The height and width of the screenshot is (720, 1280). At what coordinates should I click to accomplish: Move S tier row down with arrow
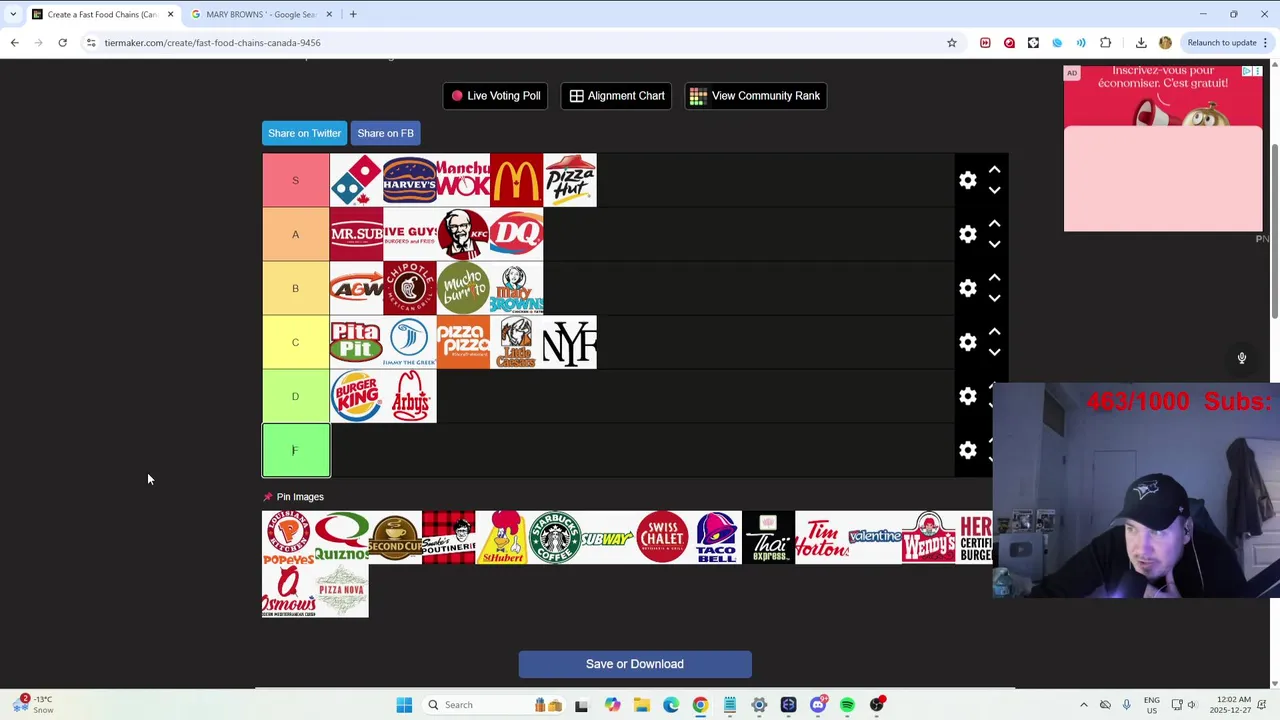point(994,190)
